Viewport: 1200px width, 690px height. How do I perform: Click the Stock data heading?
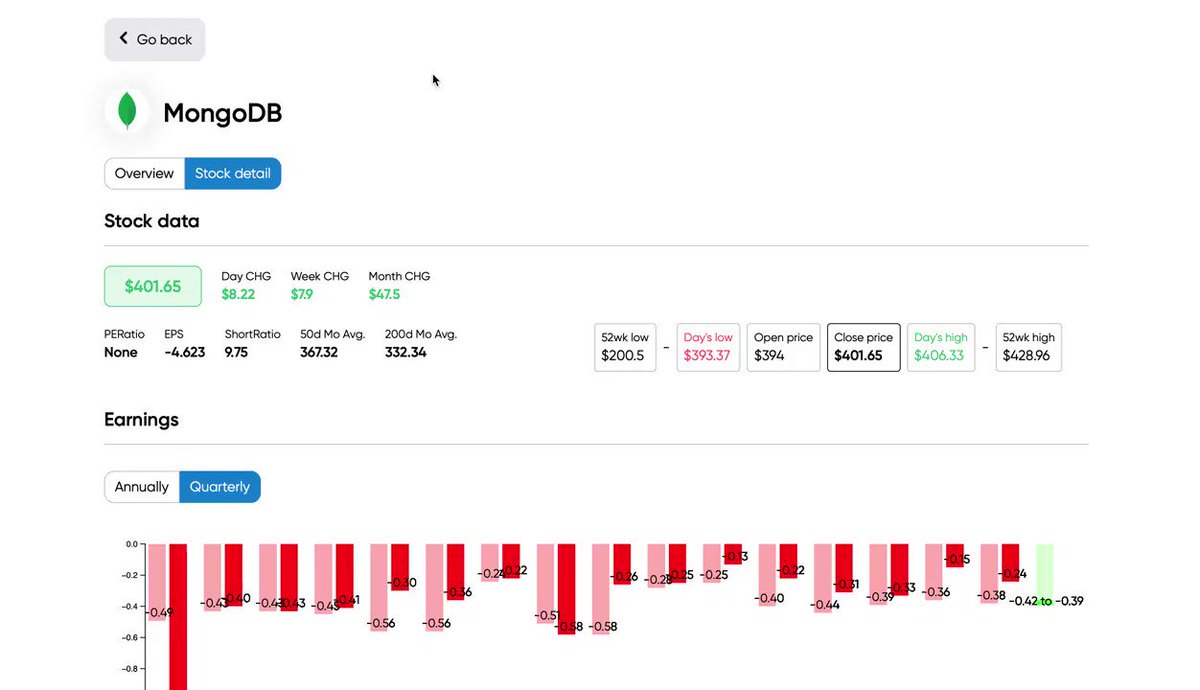pyautogui.click(x=152, y=221)
